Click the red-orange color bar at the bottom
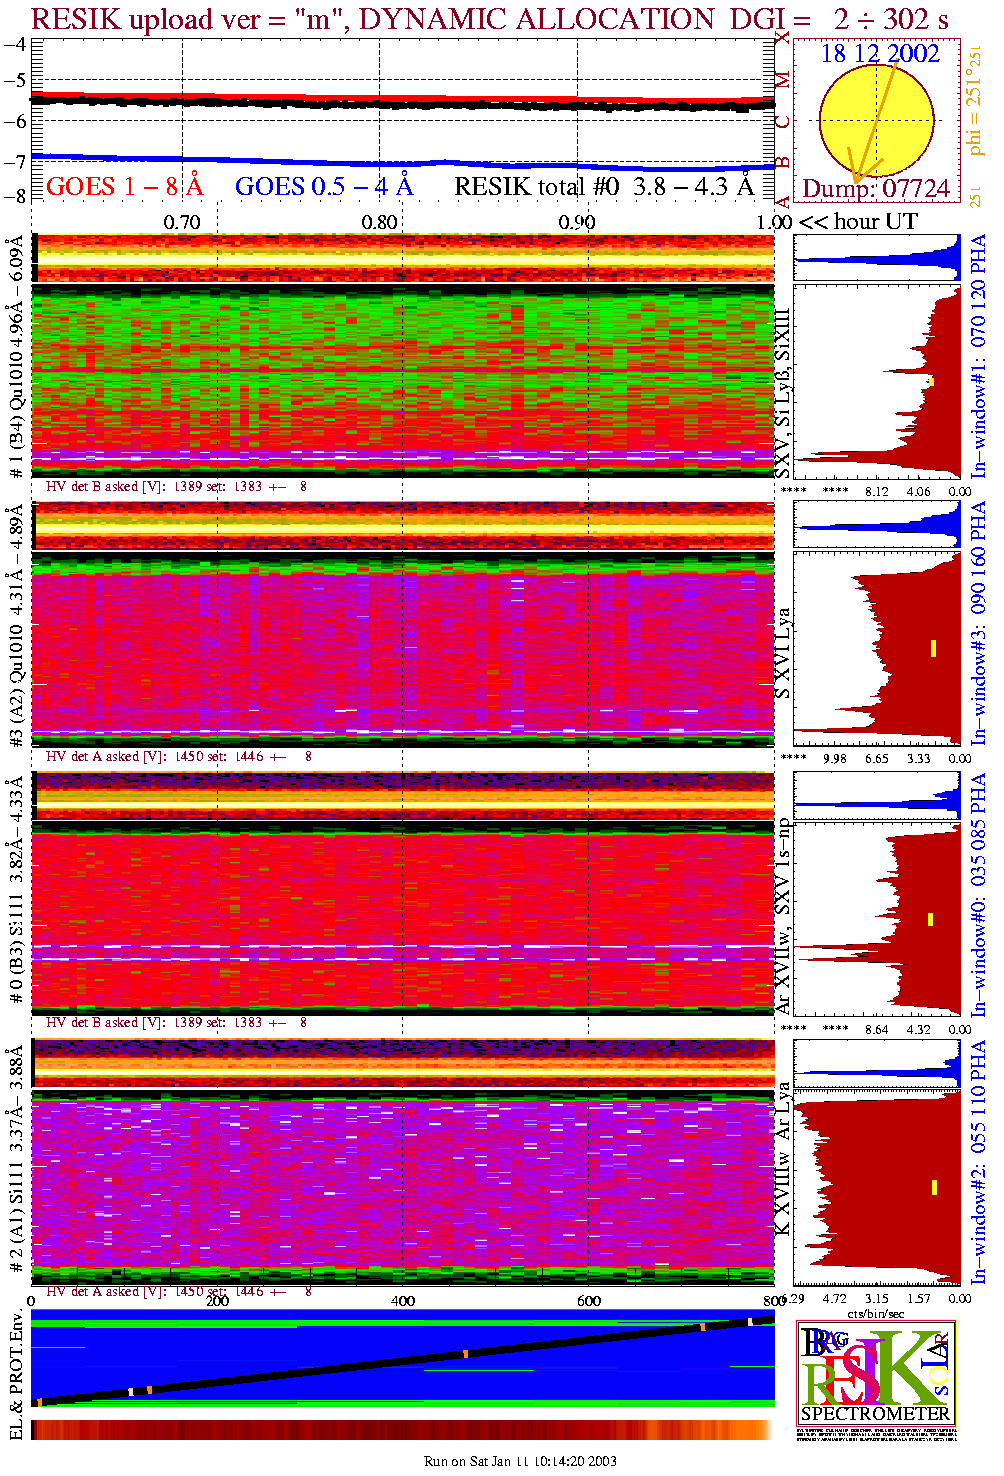The image size is (1004, 1476). (x=402, y=1430)
